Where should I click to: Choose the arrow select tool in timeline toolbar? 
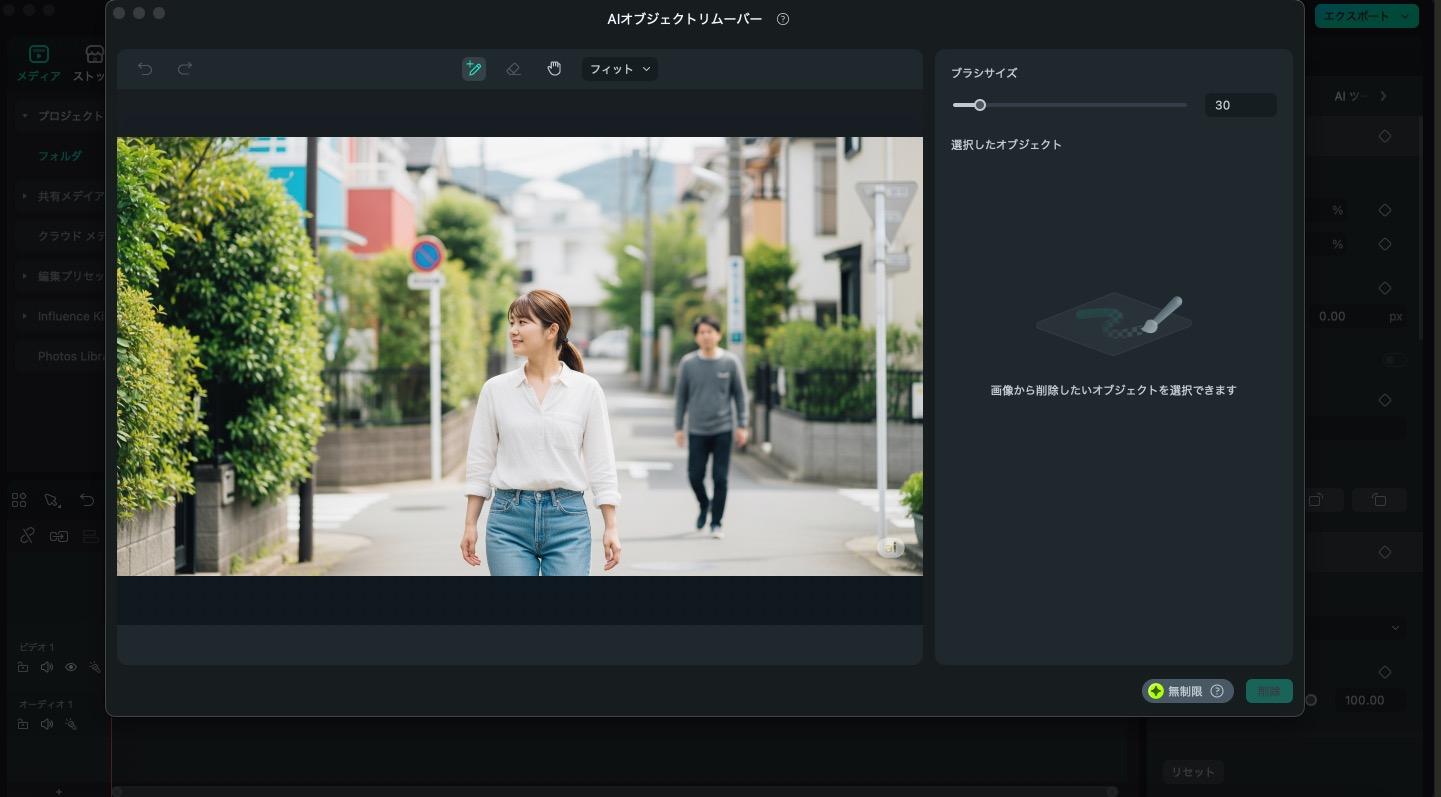pyautogui.click(x=52, y=500)
